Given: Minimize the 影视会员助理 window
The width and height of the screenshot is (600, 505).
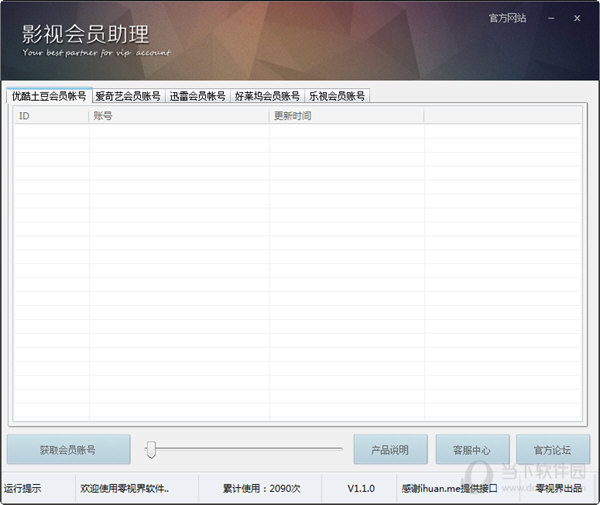Looking at the screenshot, I should pyautogui.click(x=551, y=18).
